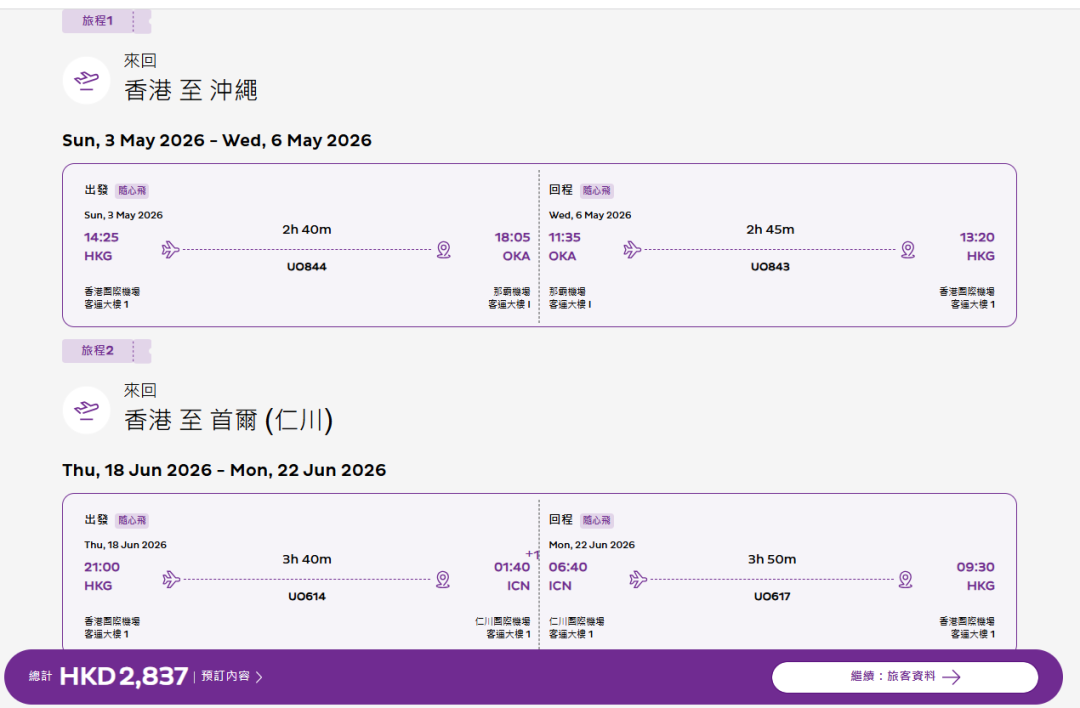
Task: Click date Mon, 22 Jun 2026 on return flight
Action: (x=592, y=545)
